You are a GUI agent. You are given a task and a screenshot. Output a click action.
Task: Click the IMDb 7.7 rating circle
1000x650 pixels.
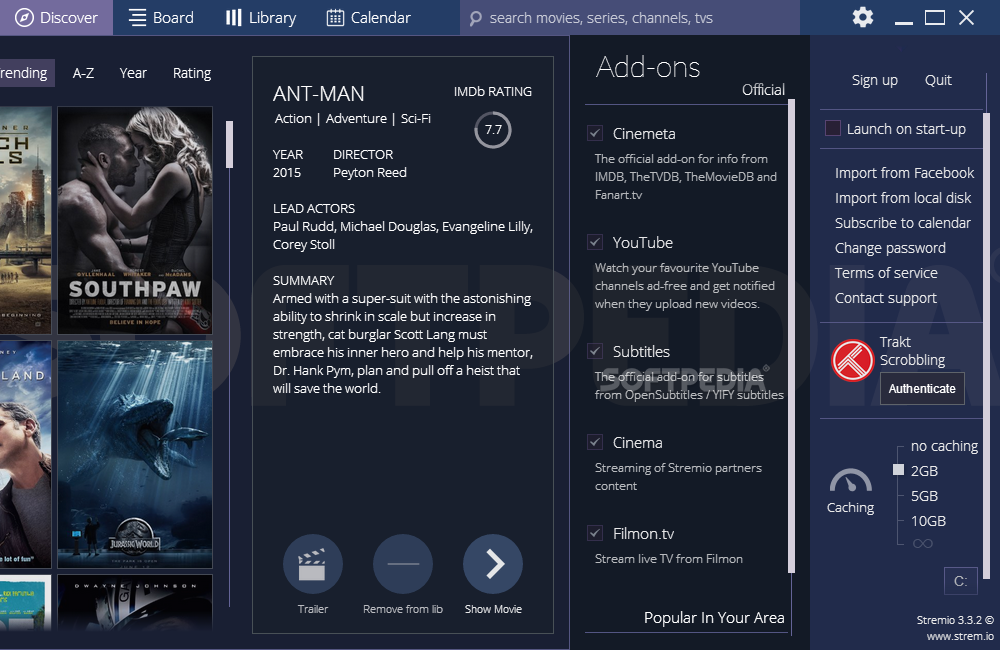493,130
